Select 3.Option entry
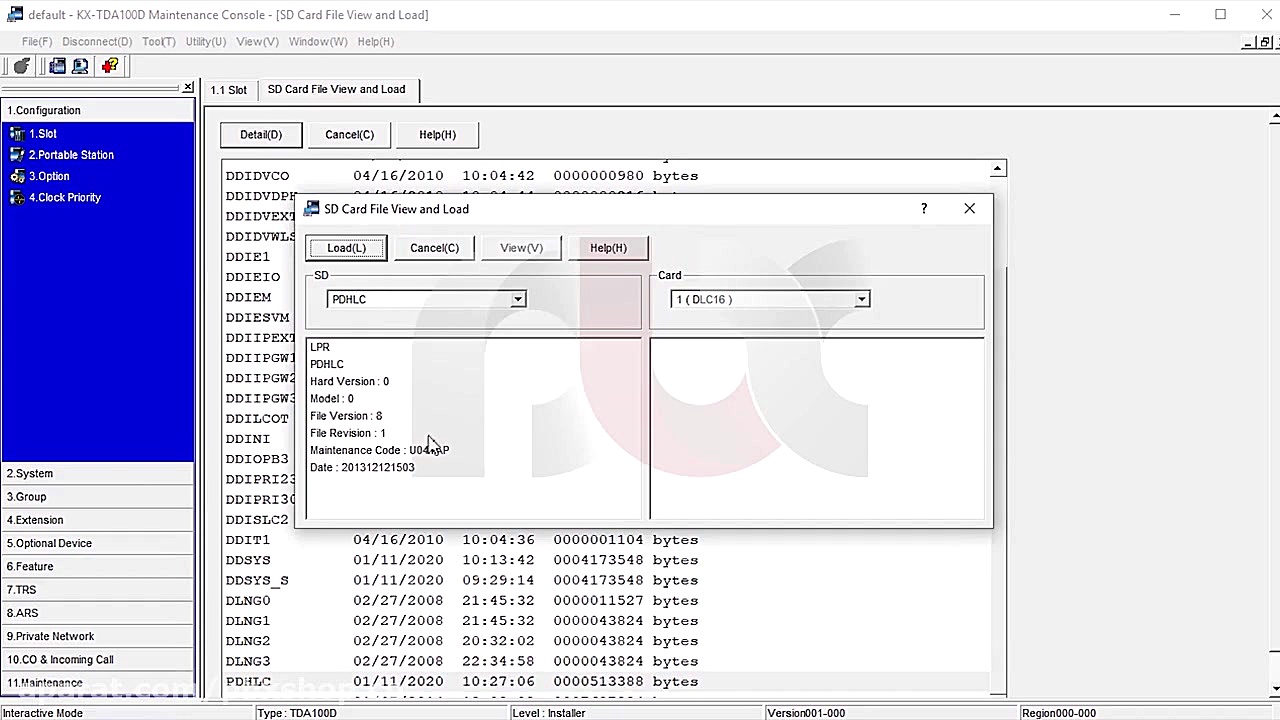Screen dimensions: 1280x720 [49, 176]
